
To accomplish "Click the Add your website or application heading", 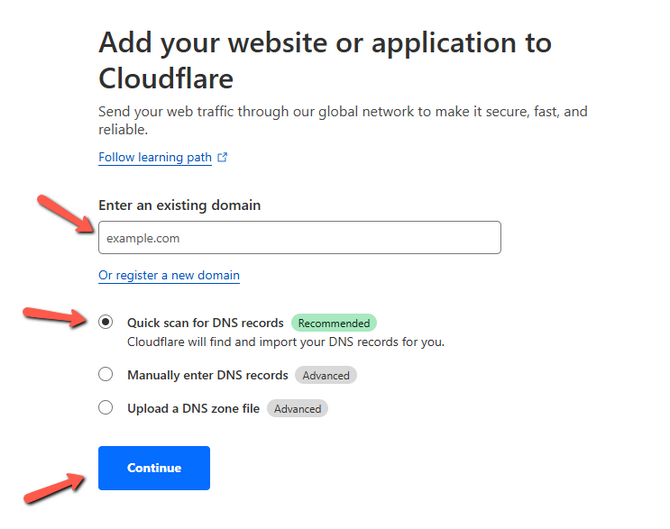I will click(325, 60).
